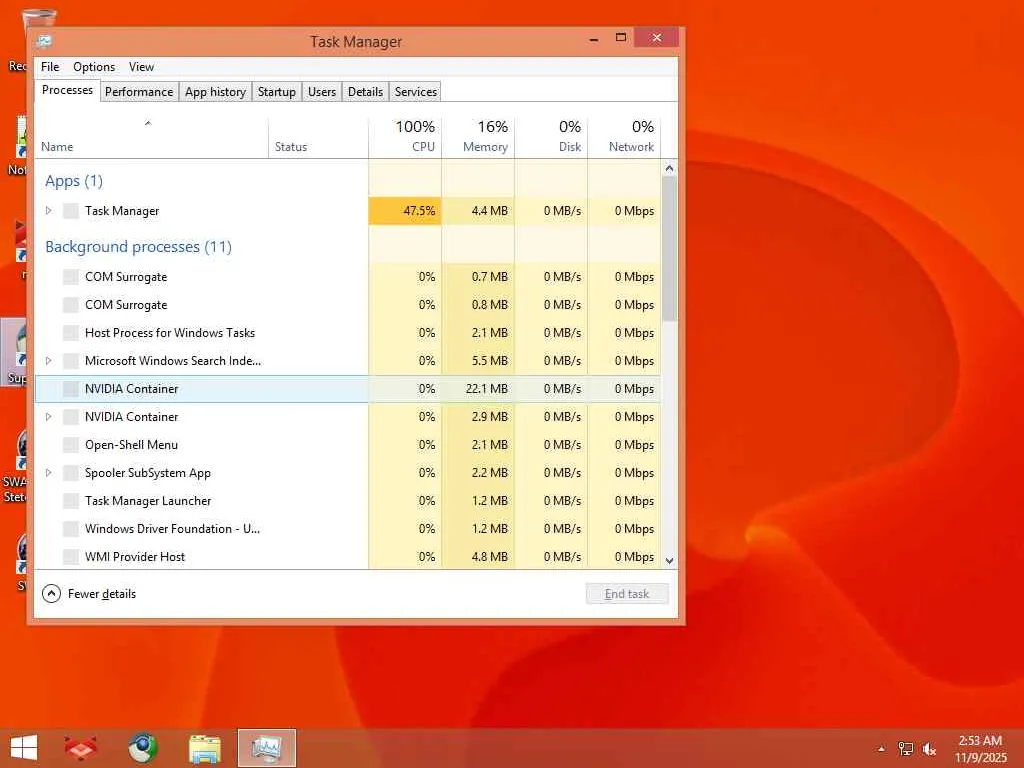The image size is (1024, 768).
Task: Click Host Process for Windows Tasks icon
Action: (x=71, y=333)
